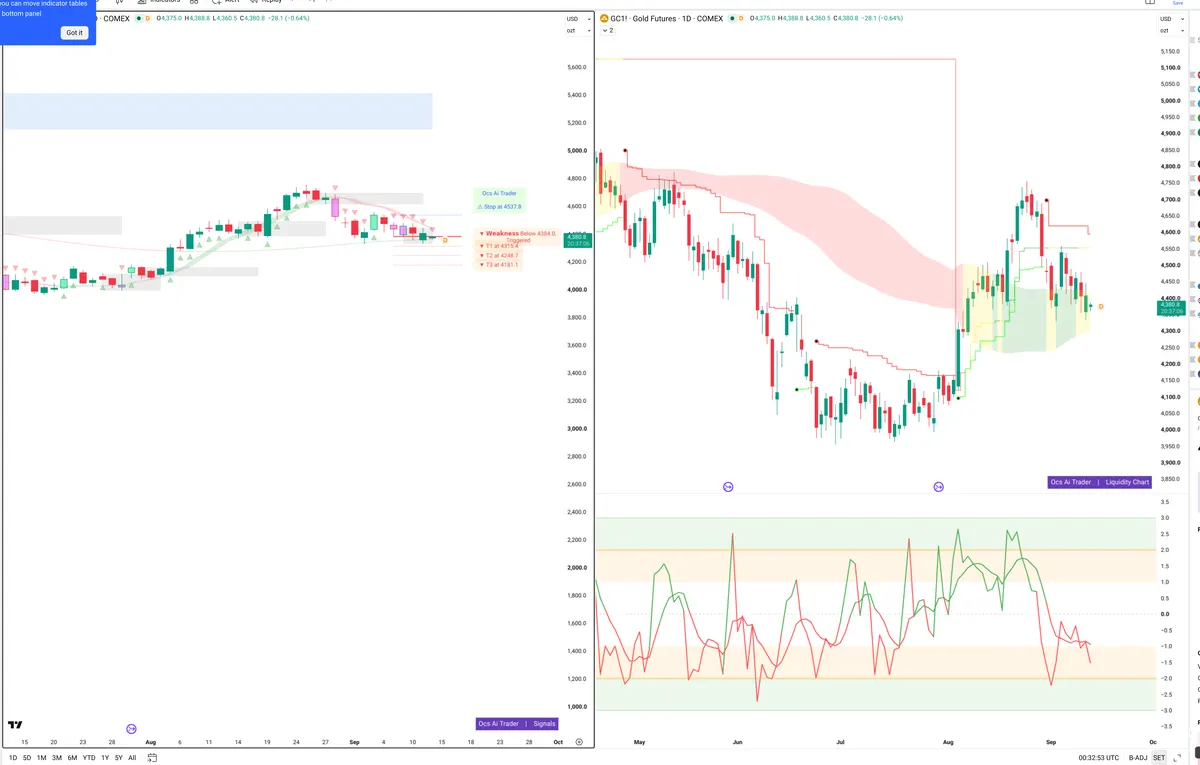Select the 1D date range
The height and width of the screenshot is (765, 1200).
[x=14, y=758]
